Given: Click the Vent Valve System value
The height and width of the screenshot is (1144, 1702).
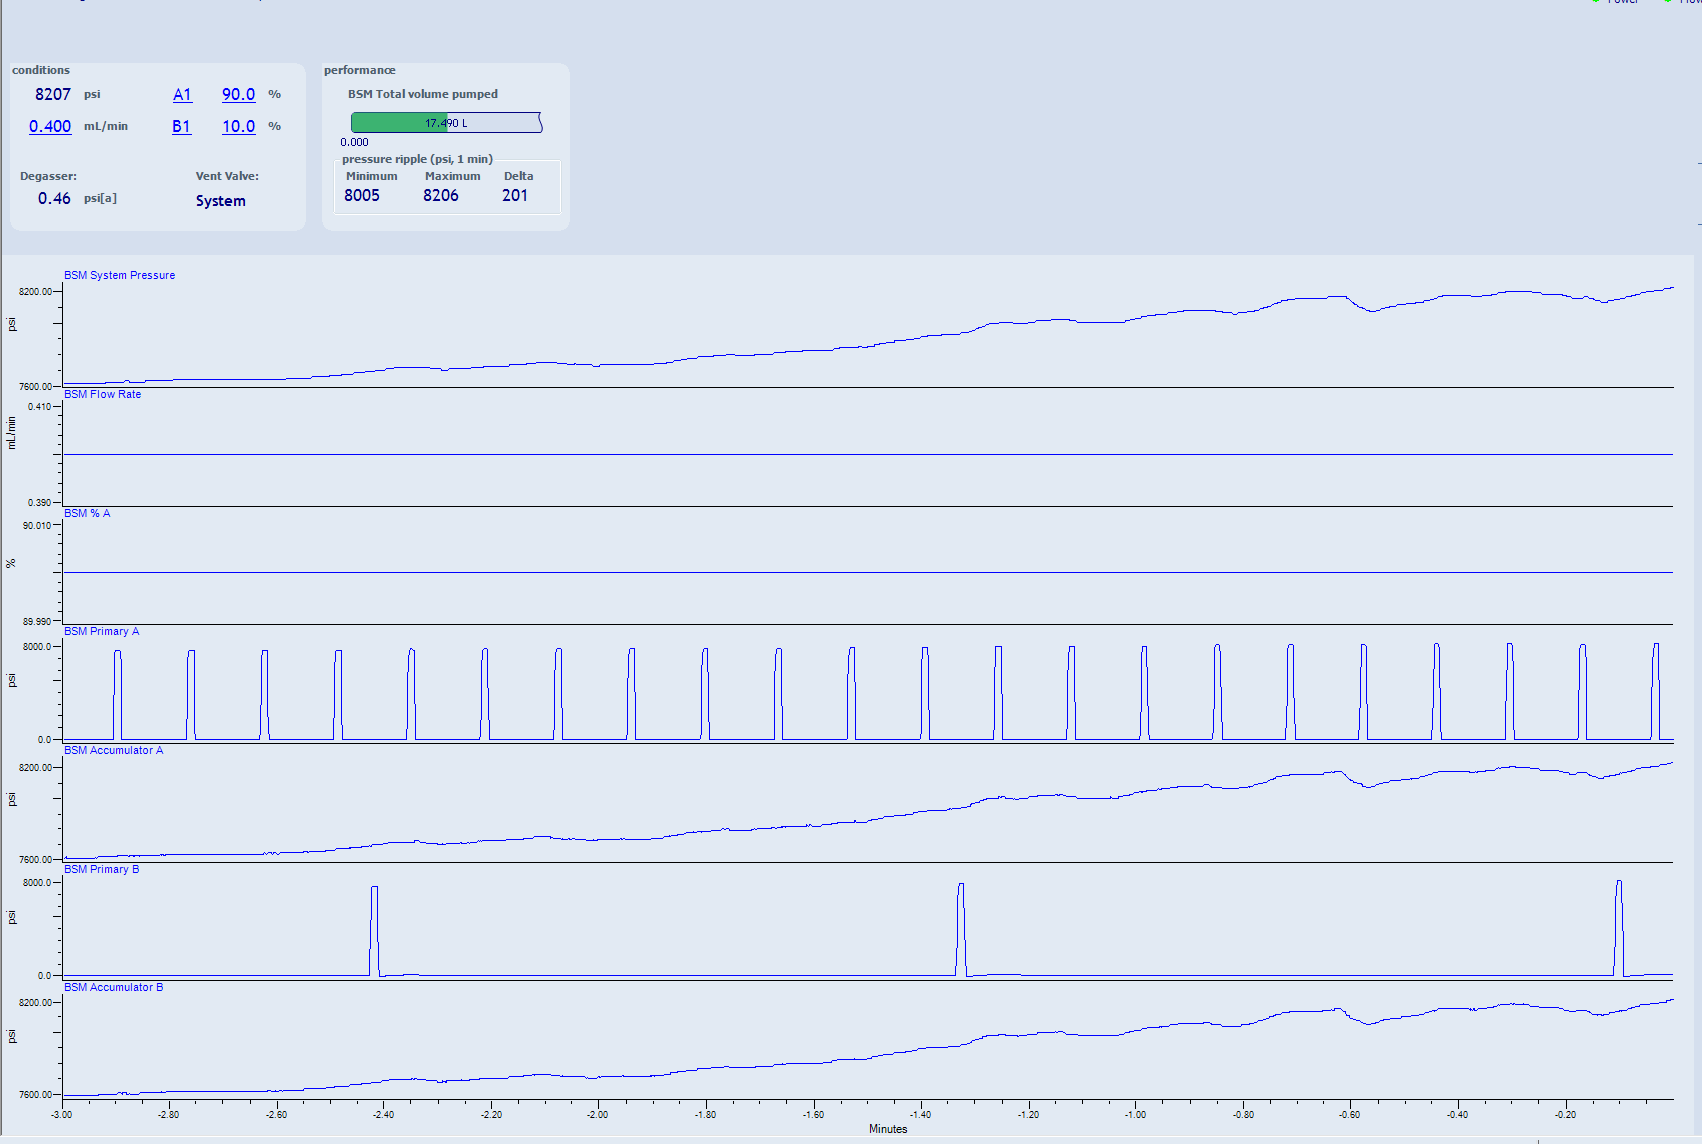Looking at the screenshot, I should pos(221,201).
